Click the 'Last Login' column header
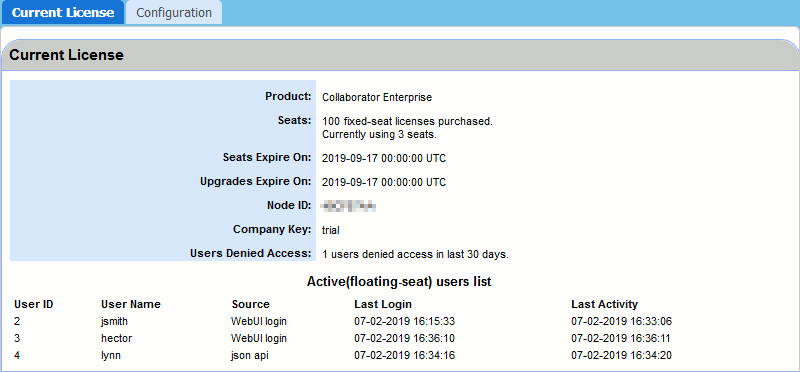 click(x=383, y=305)
